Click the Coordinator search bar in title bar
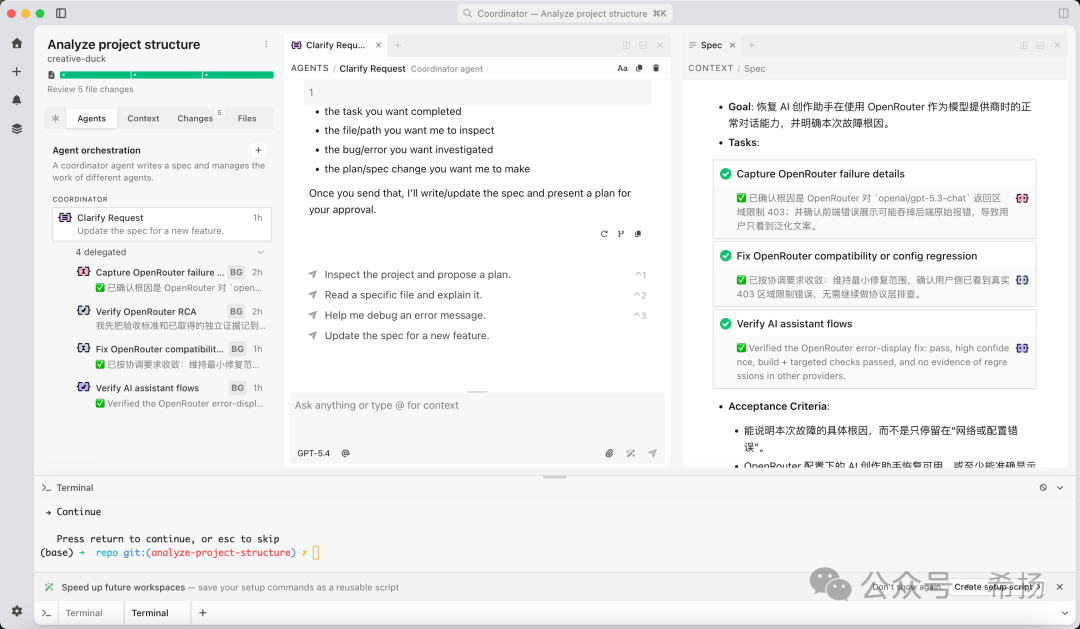The height and width of the screenshot is (629, 1080). coord(565,13)
